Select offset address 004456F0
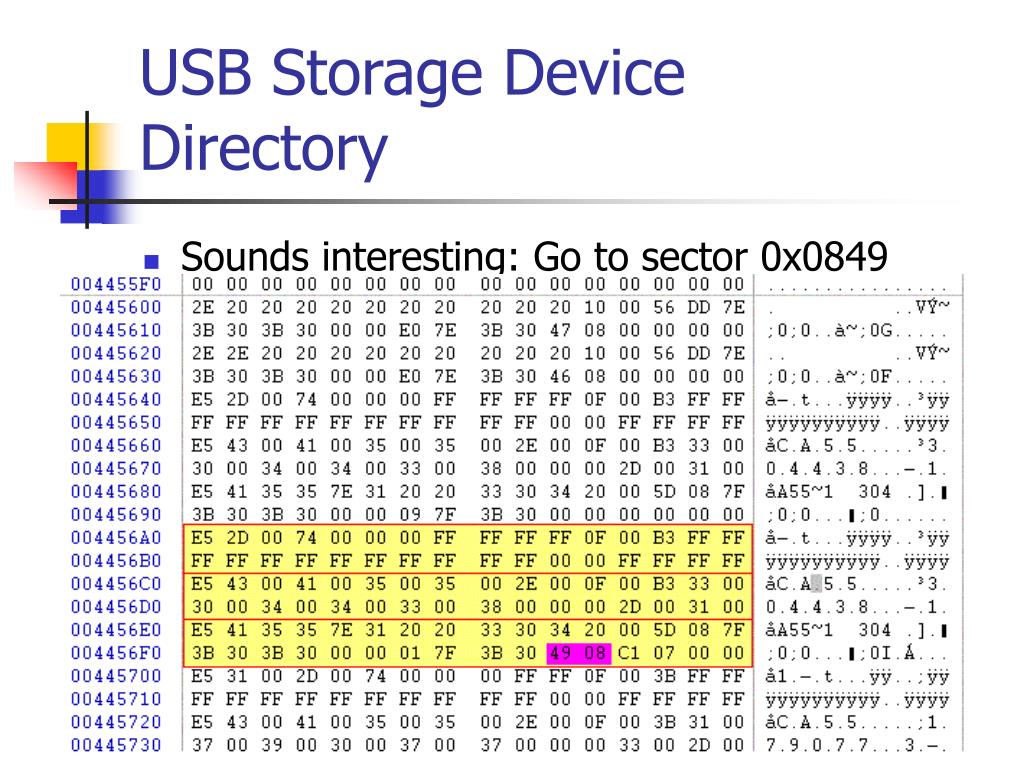Image resolution: width=1024 pixels, height=768 pixels. coord(116,653)
